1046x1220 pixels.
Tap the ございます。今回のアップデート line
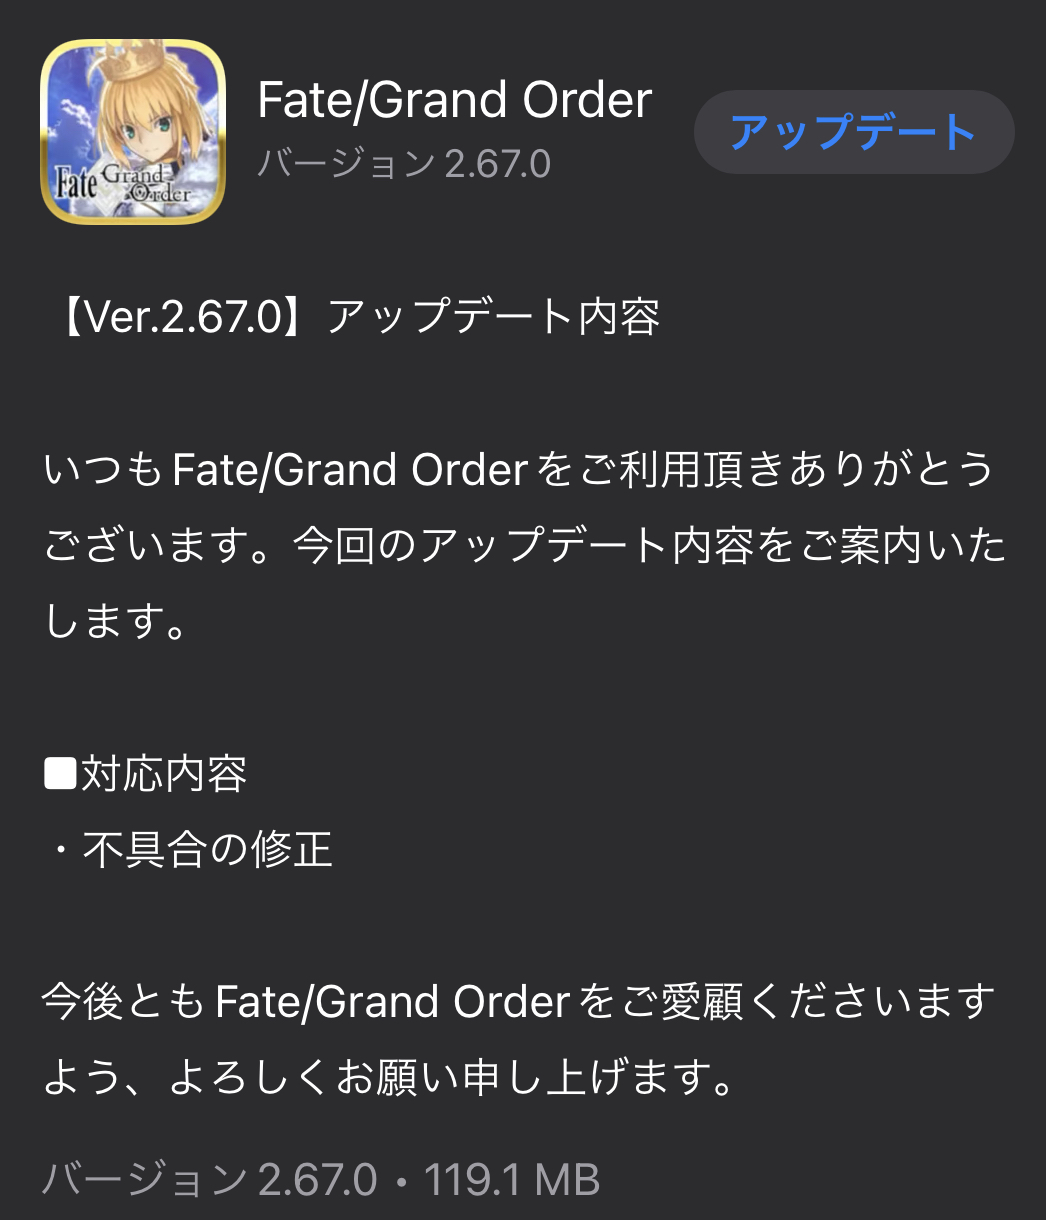click(x=525, y=546)
